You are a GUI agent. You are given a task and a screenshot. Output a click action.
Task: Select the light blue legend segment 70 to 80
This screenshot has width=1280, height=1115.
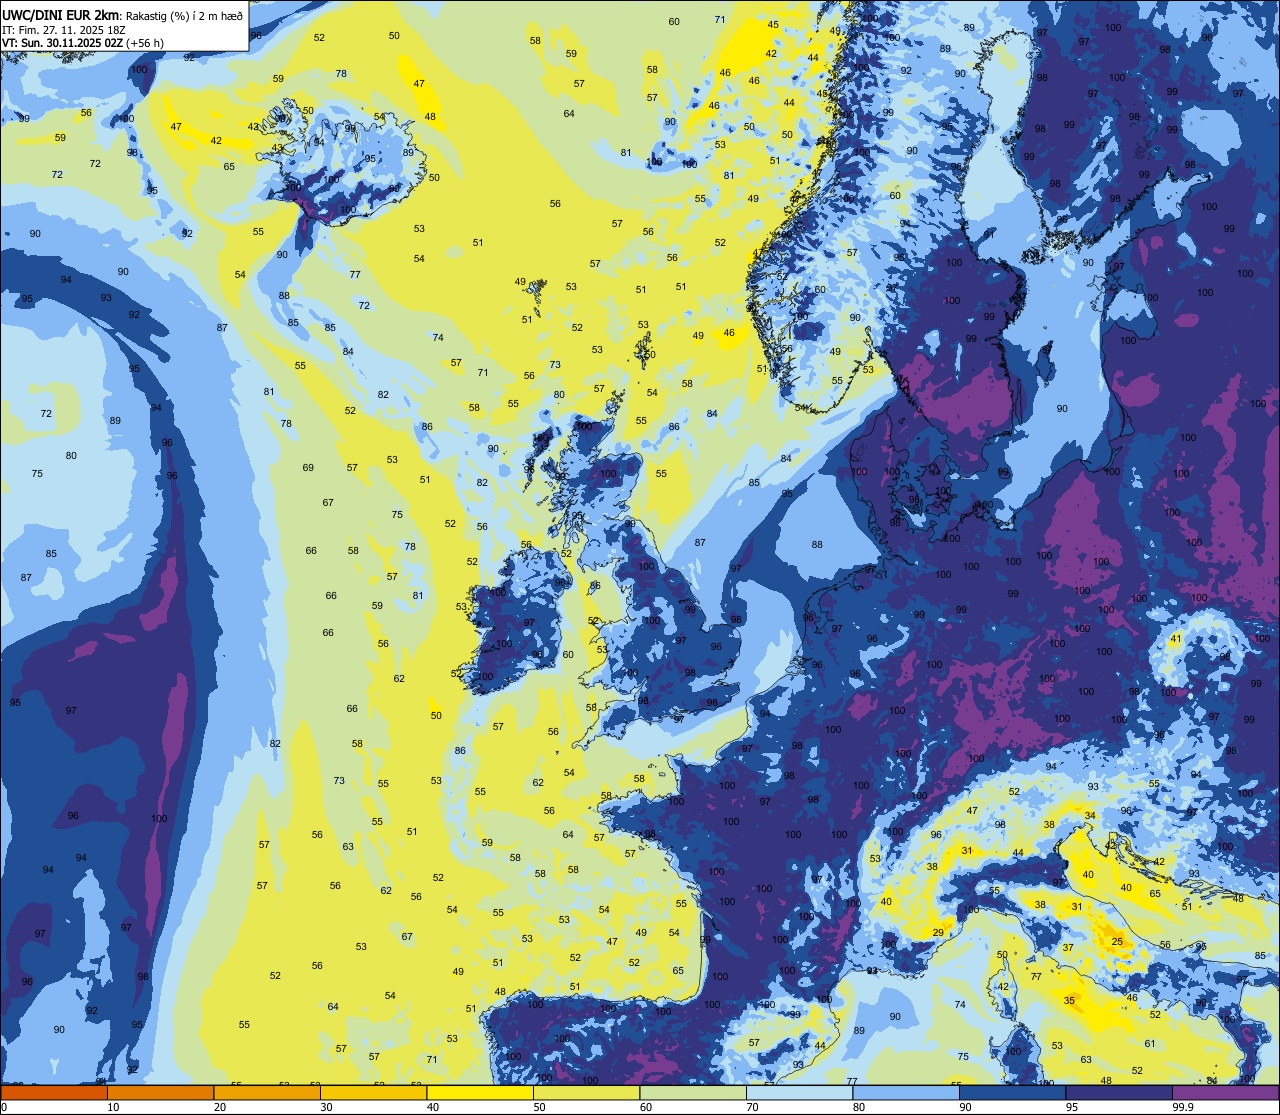pyautogui.click(x=800, y=1092)
